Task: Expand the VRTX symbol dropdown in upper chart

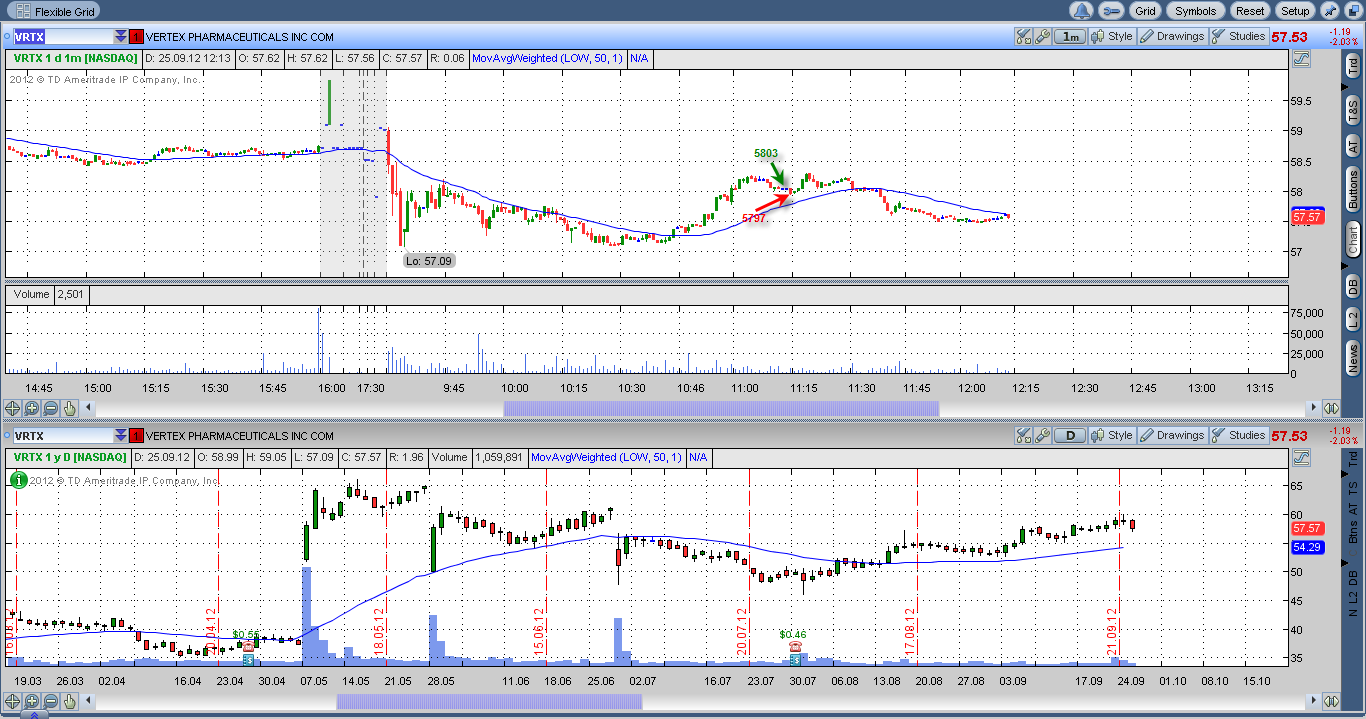Action: [121, 37]
